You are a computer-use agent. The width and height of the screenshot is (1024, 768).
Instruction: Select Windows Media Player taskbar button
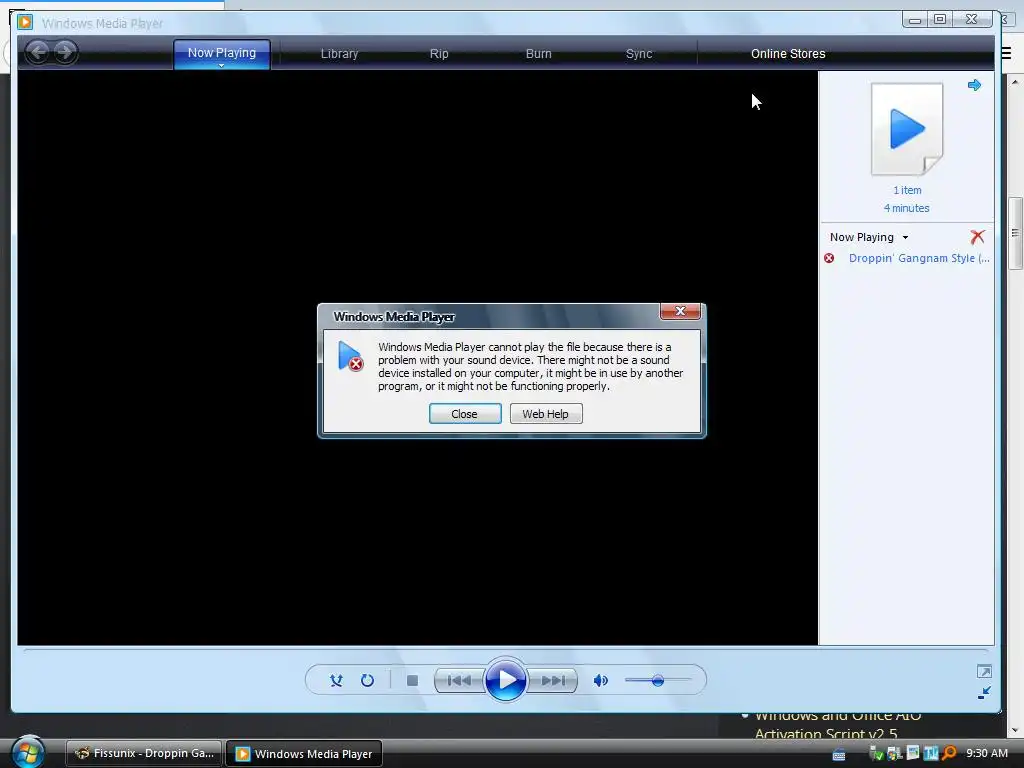304,754
